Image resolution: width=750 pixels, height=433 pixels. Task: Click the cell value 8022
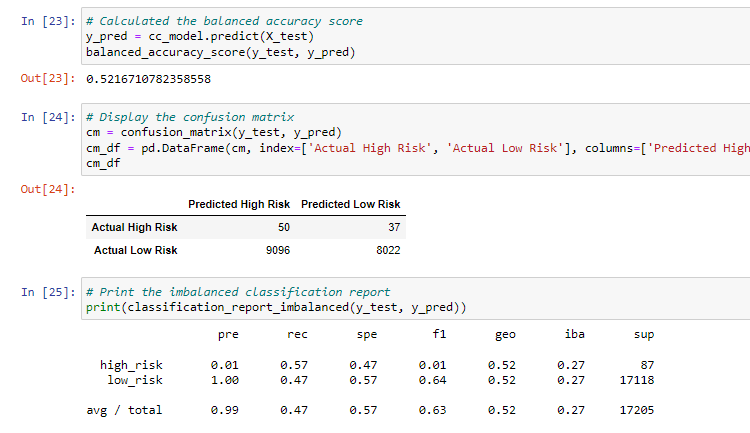coord(388,250)
